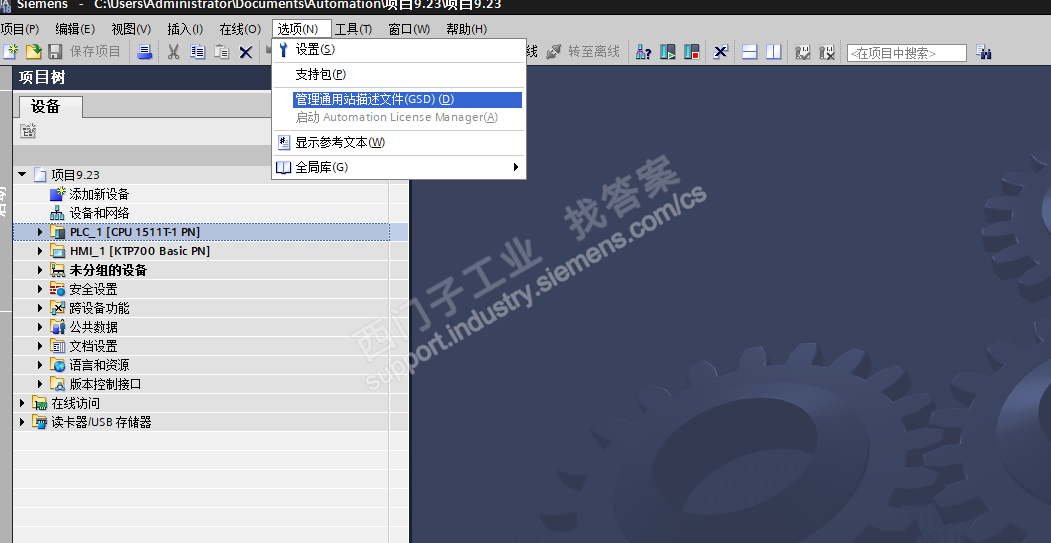This screenshot has height=543, width=1051.
Task: Click the plug icon with checkmark
Action: coord(802,52)
